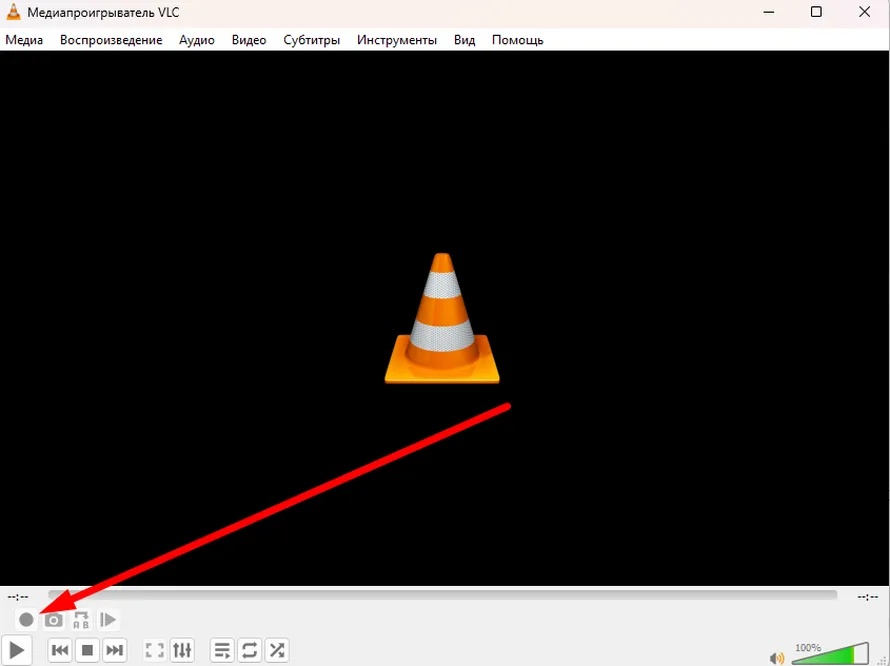The height and width of the screenshot is (666, 890).
Task: Toggle the A-B loop button
Action: [81, 619]
